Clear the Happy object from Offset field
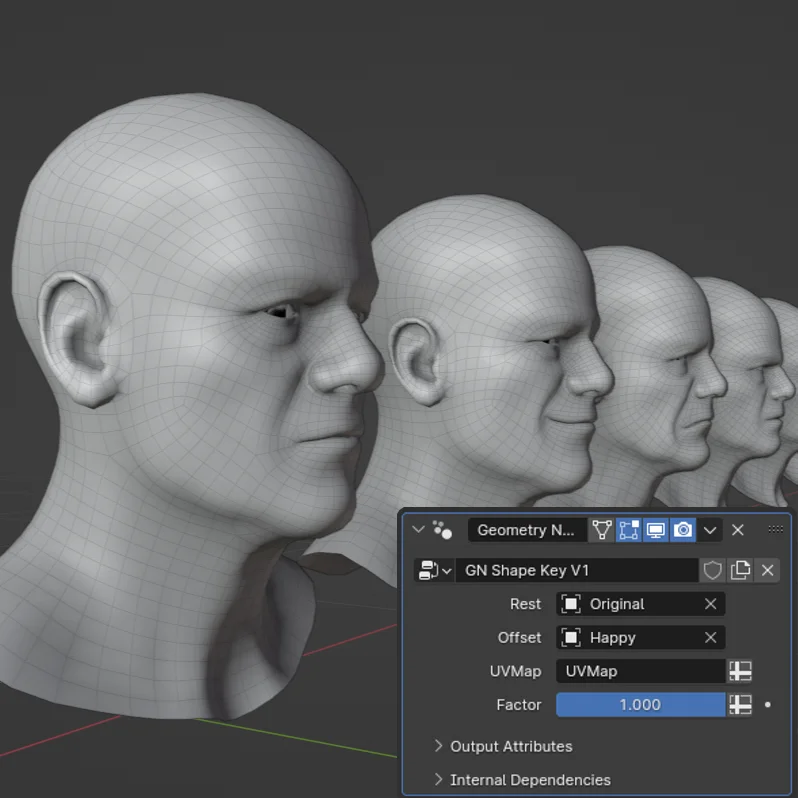The image size is (798, 798). (710, 638)
